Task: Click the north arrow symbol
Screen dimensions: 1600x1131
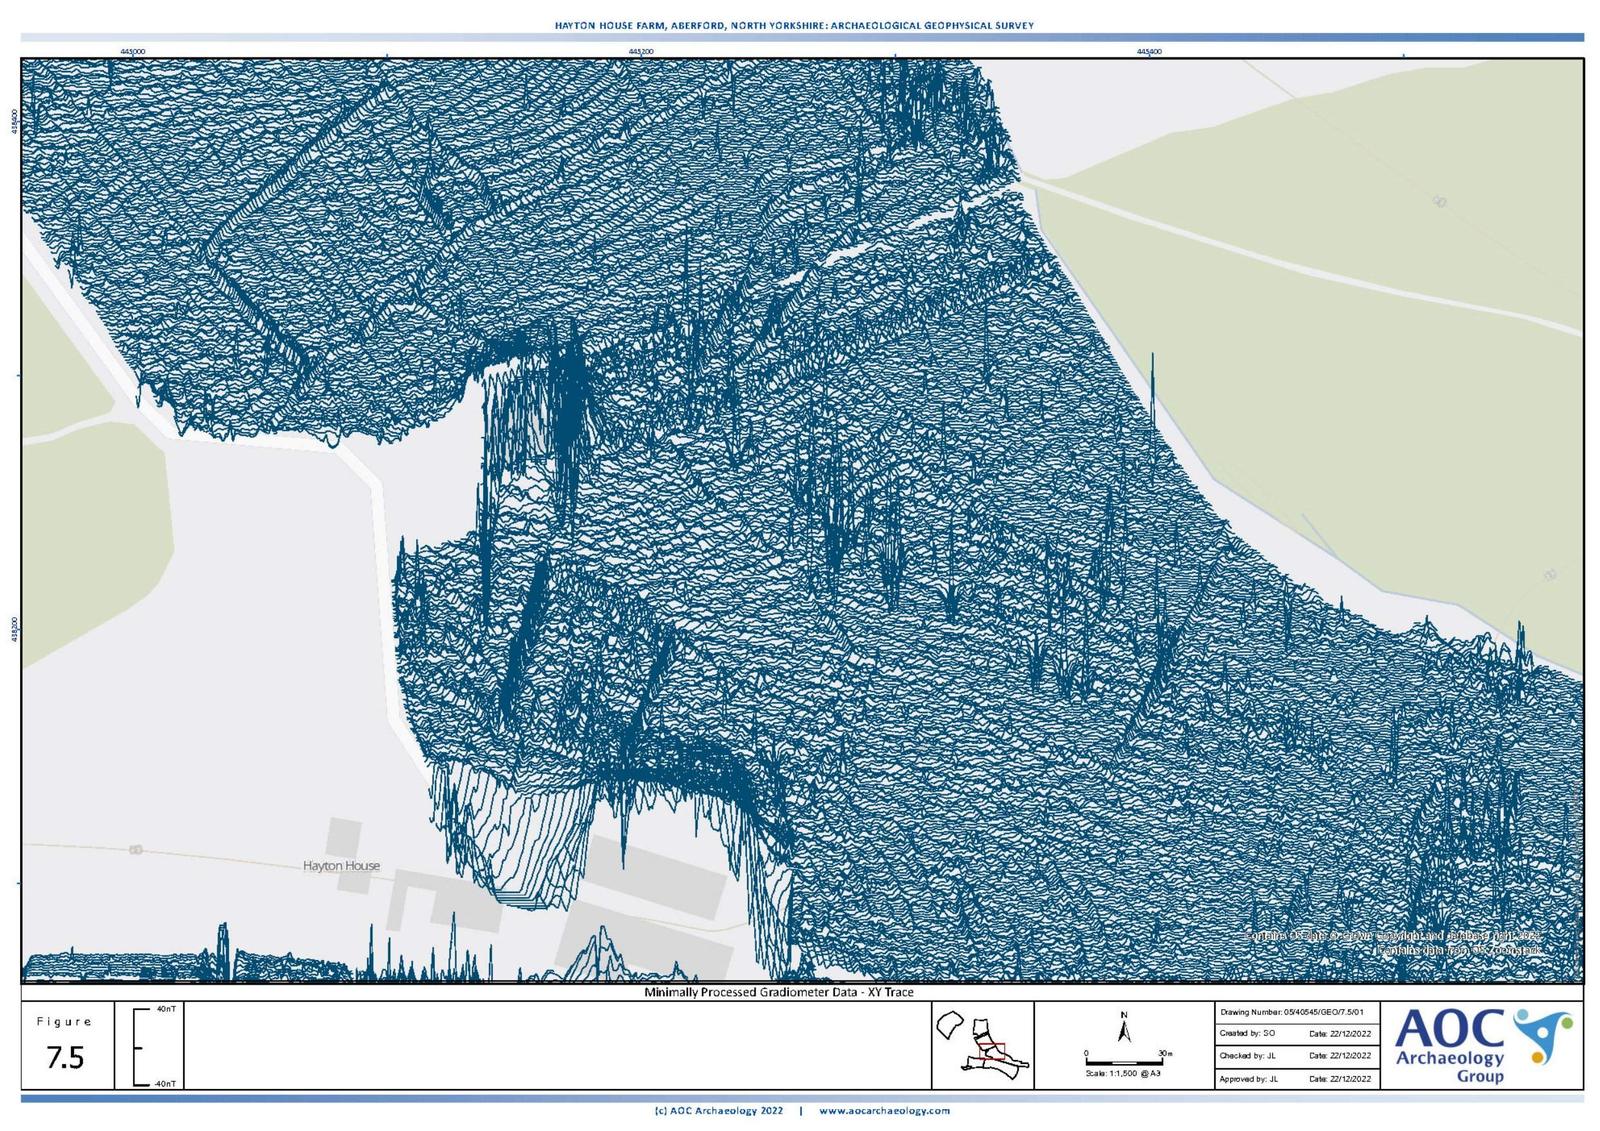Action: [x=1124, y=1028]
